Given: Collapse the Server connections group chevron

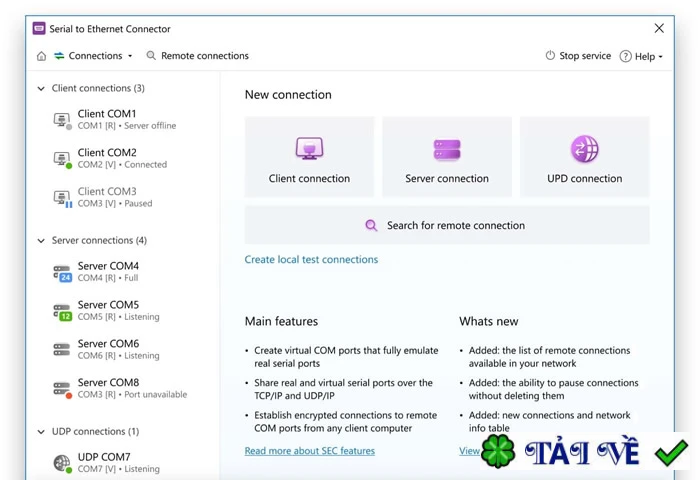Looking at the screenshot, I should pyautogui.click(x=41, y=241).
